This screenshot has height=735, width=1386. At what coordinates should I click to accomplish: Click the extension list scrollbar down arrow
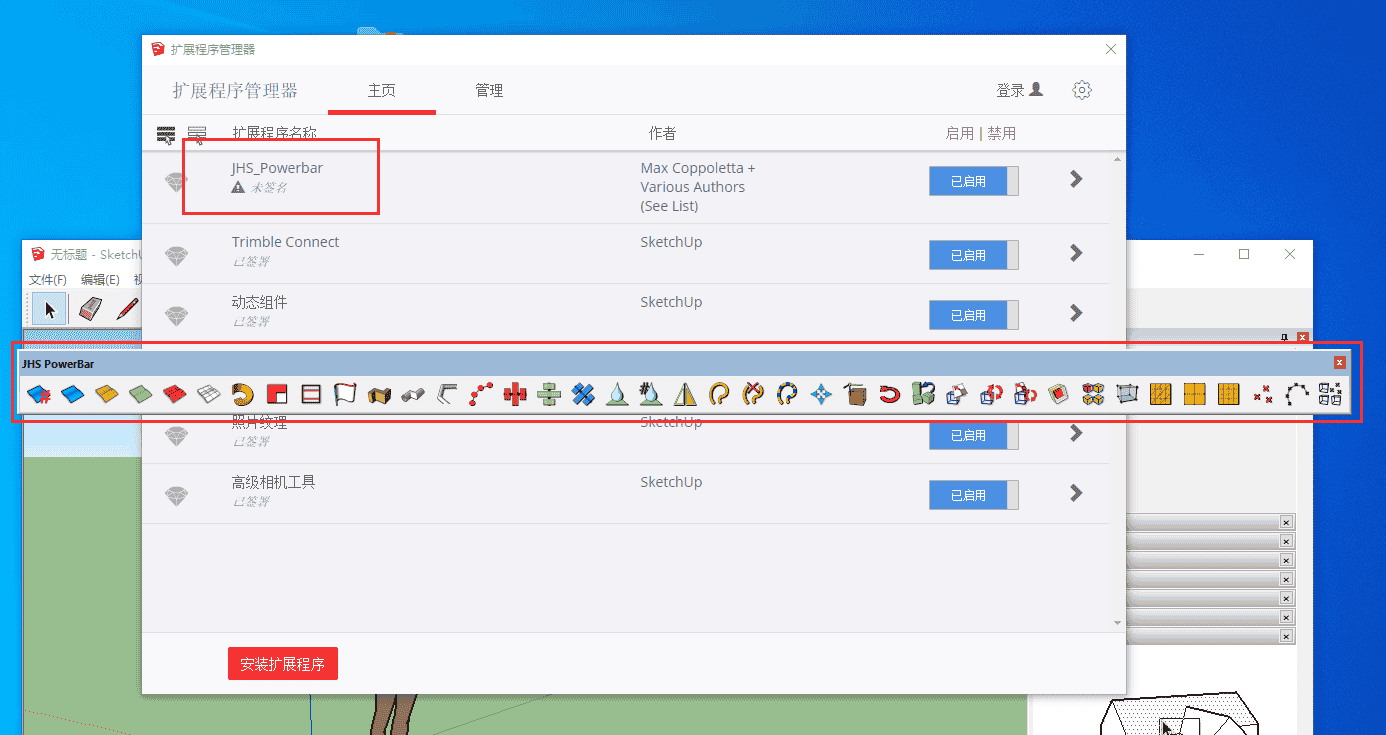(x=1118, y=623)
